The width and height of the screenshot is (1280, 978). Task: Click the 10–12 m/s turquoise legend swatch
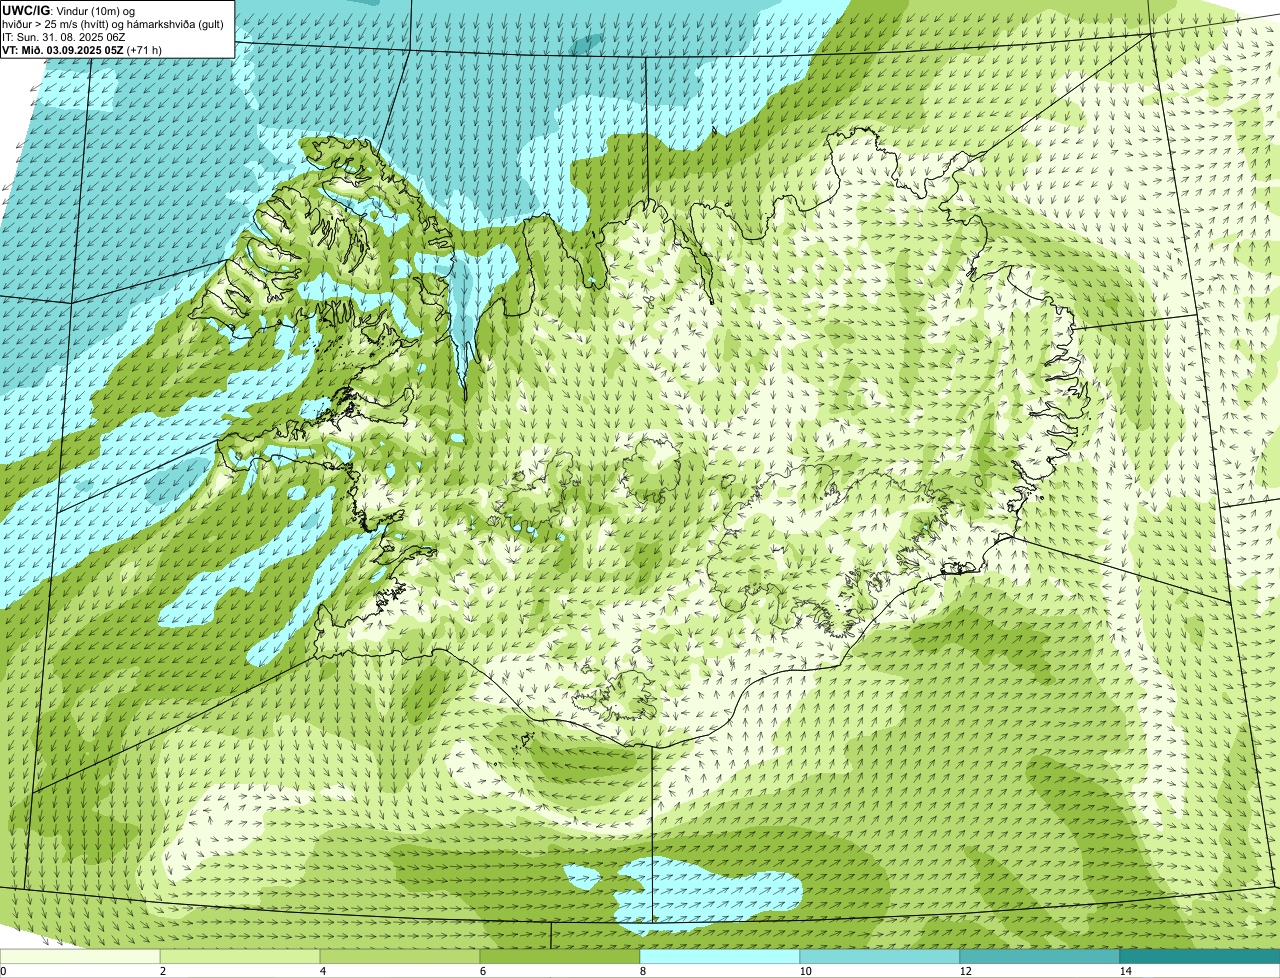[880, 956]
